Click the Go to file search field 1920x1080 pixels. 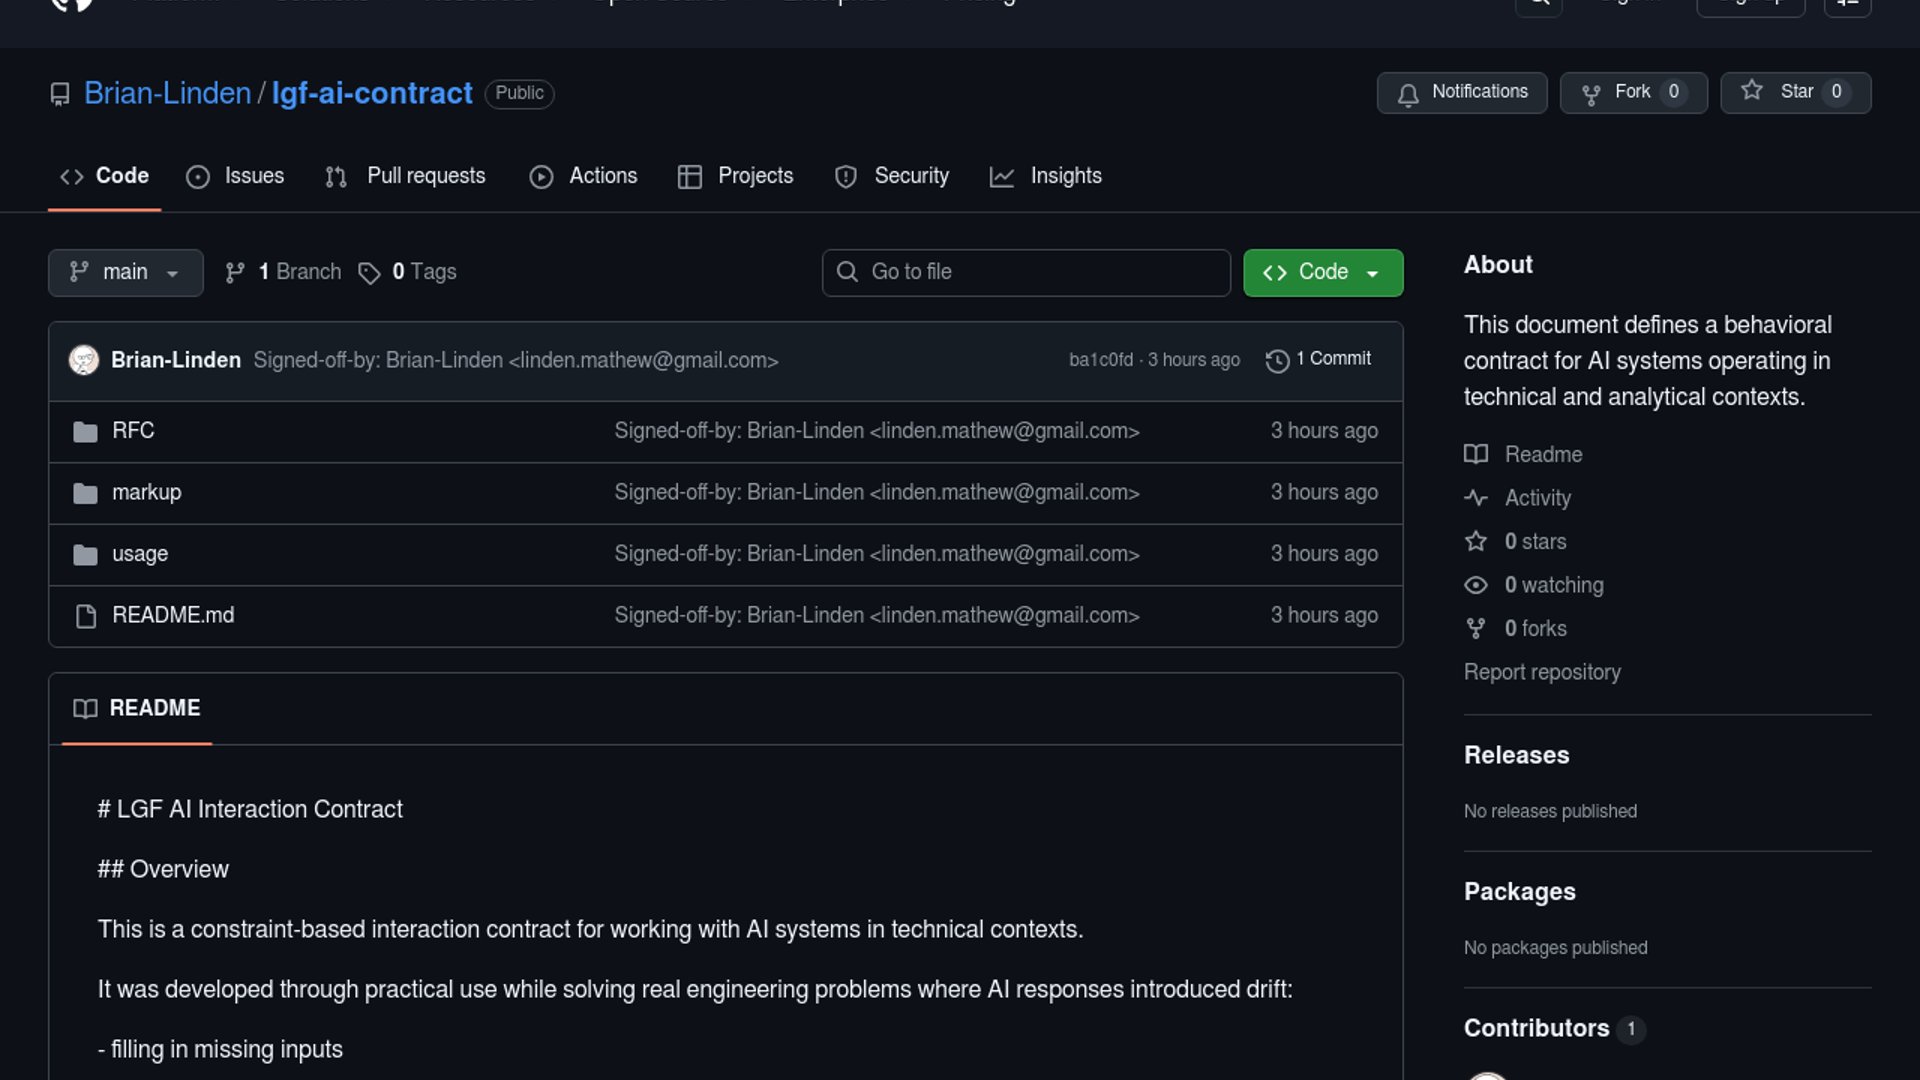coord(1026,272)
